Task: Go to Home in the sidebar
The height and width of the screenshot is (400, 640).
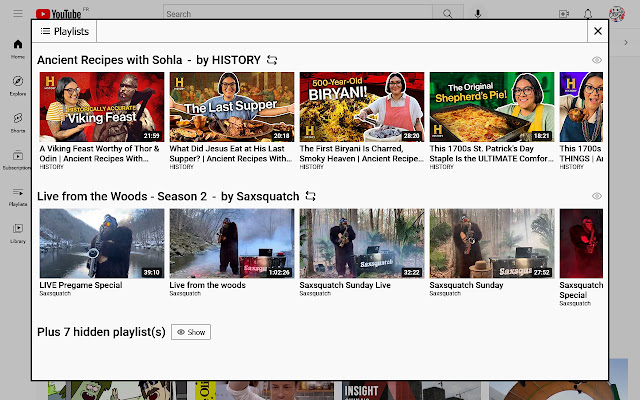Action: coord(18,49)
